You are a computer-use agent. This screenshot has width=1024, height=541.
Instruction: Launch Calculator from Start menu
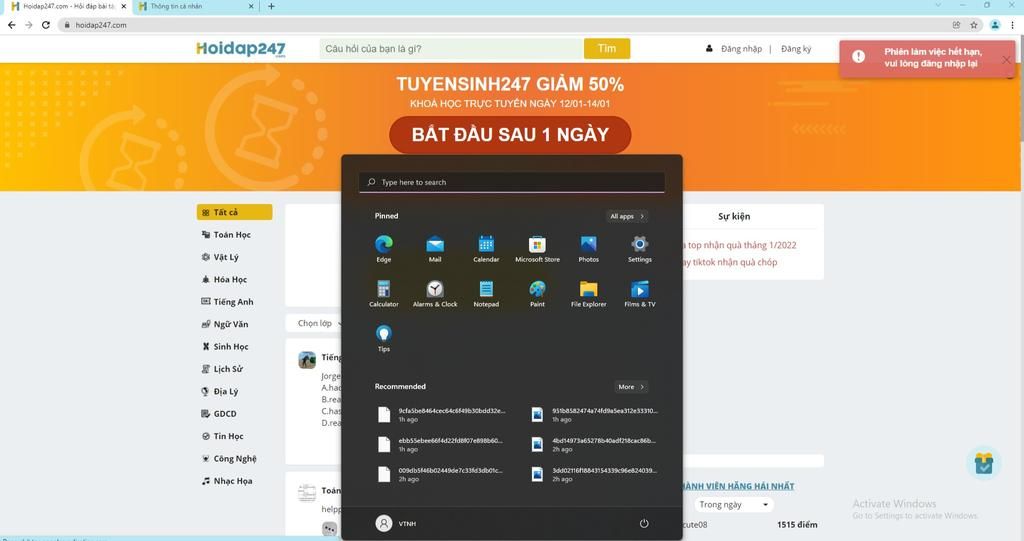383,293
